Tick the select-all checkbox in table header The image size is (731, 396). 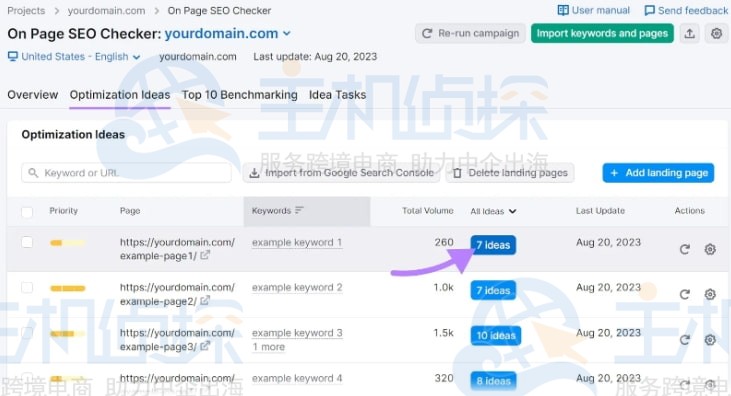click(x=27, y=212)
